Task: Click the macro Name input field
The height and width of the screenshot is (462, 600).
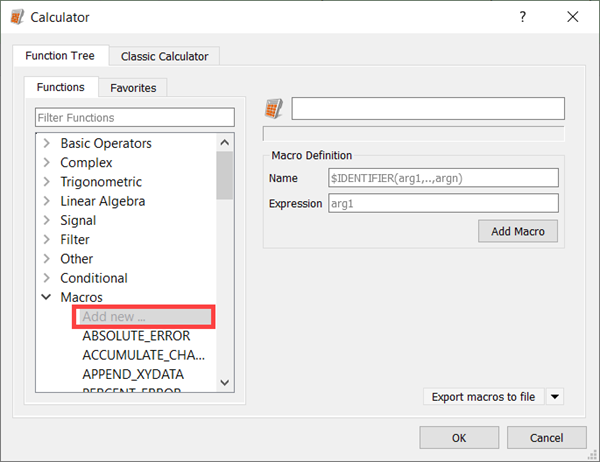Action: [443, 178]
